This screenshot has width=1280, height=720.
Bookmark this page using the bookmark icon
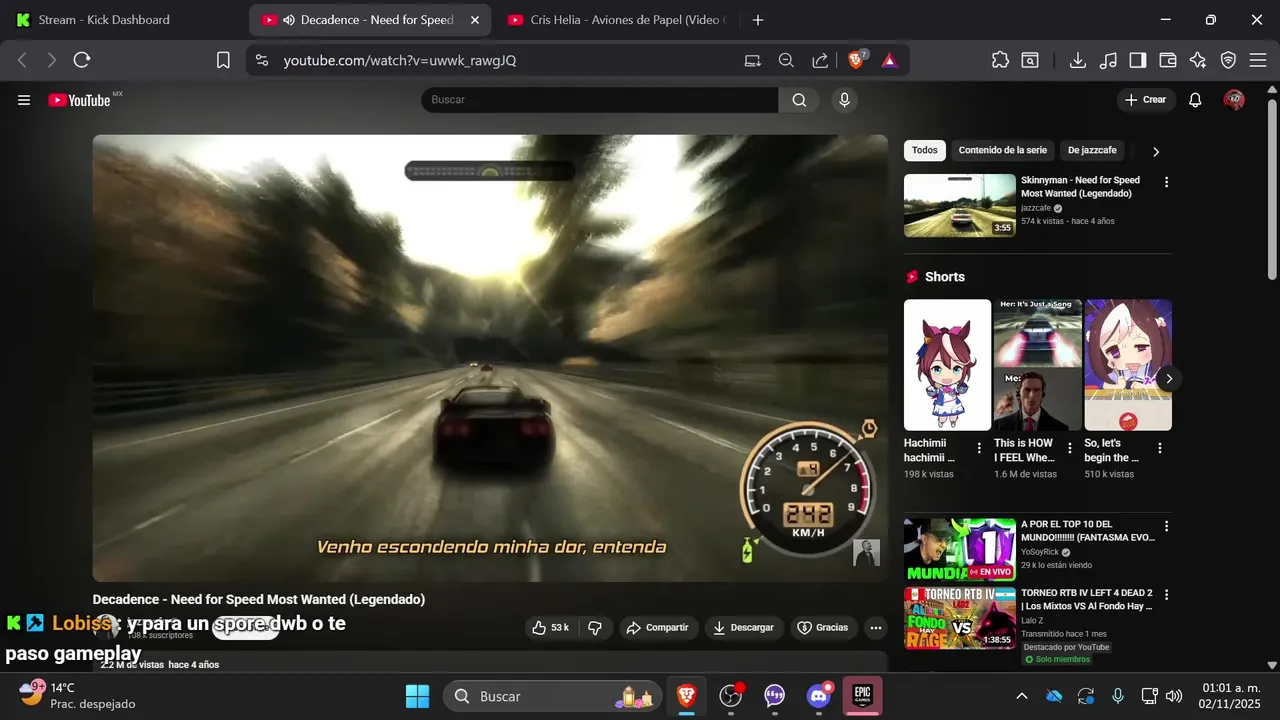click(223, 60)
